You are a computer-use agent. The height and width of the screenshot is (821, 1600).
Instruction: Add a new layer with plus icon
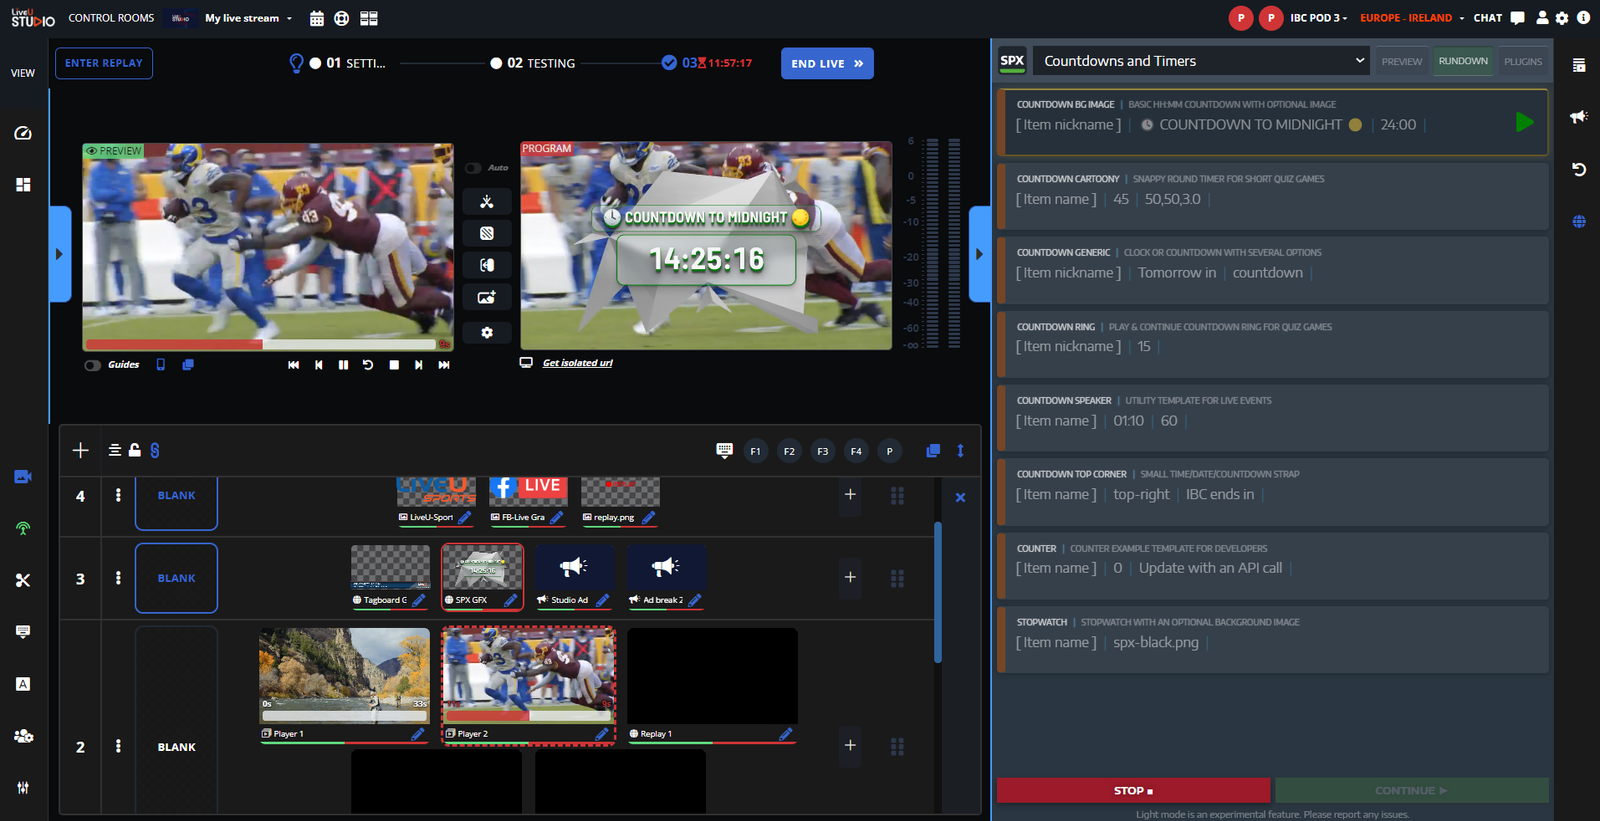pyautogui.click(x=81, y=450)
